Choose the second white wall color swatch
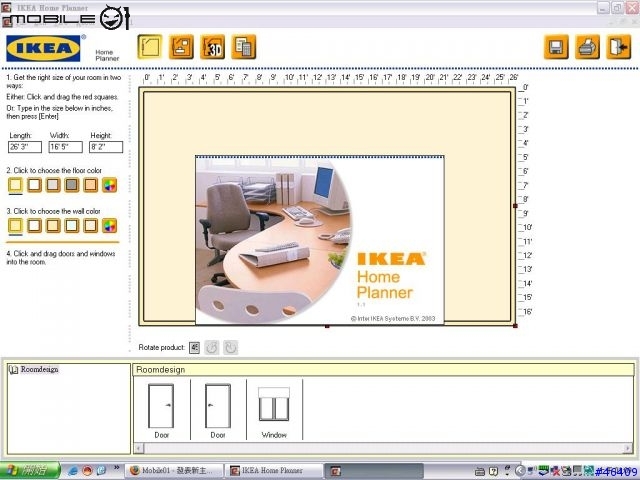Image resolution: width=640 pixels, height=480 pixels. tap(34, 225)
